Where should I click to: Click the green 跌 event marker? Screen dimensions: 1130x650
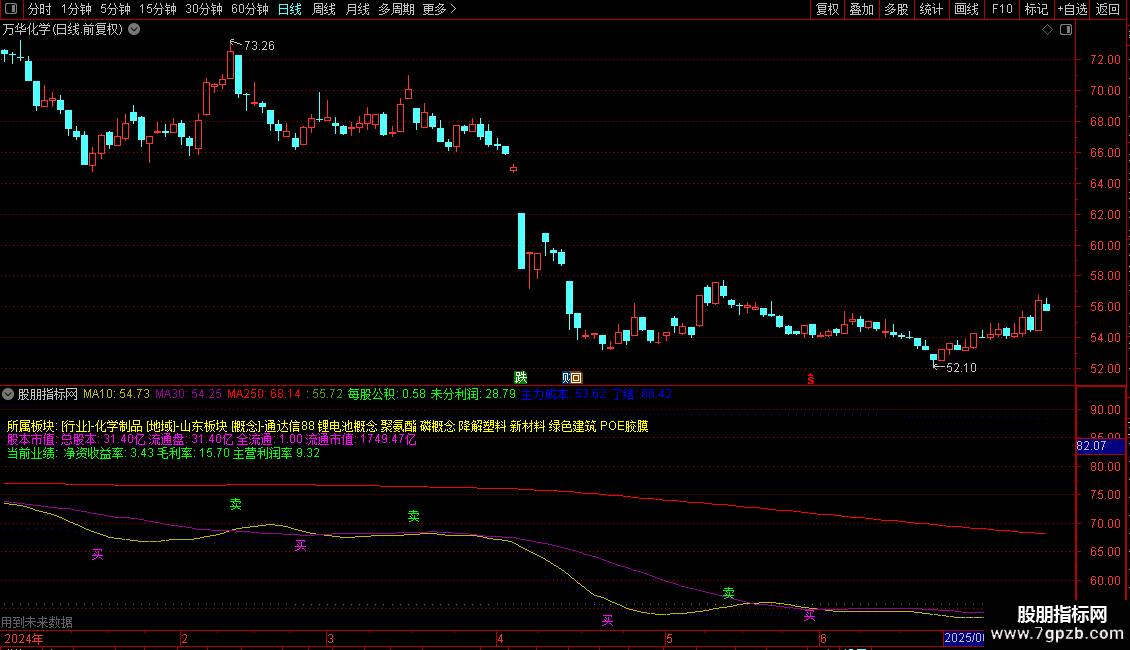[x=521, y=378]
